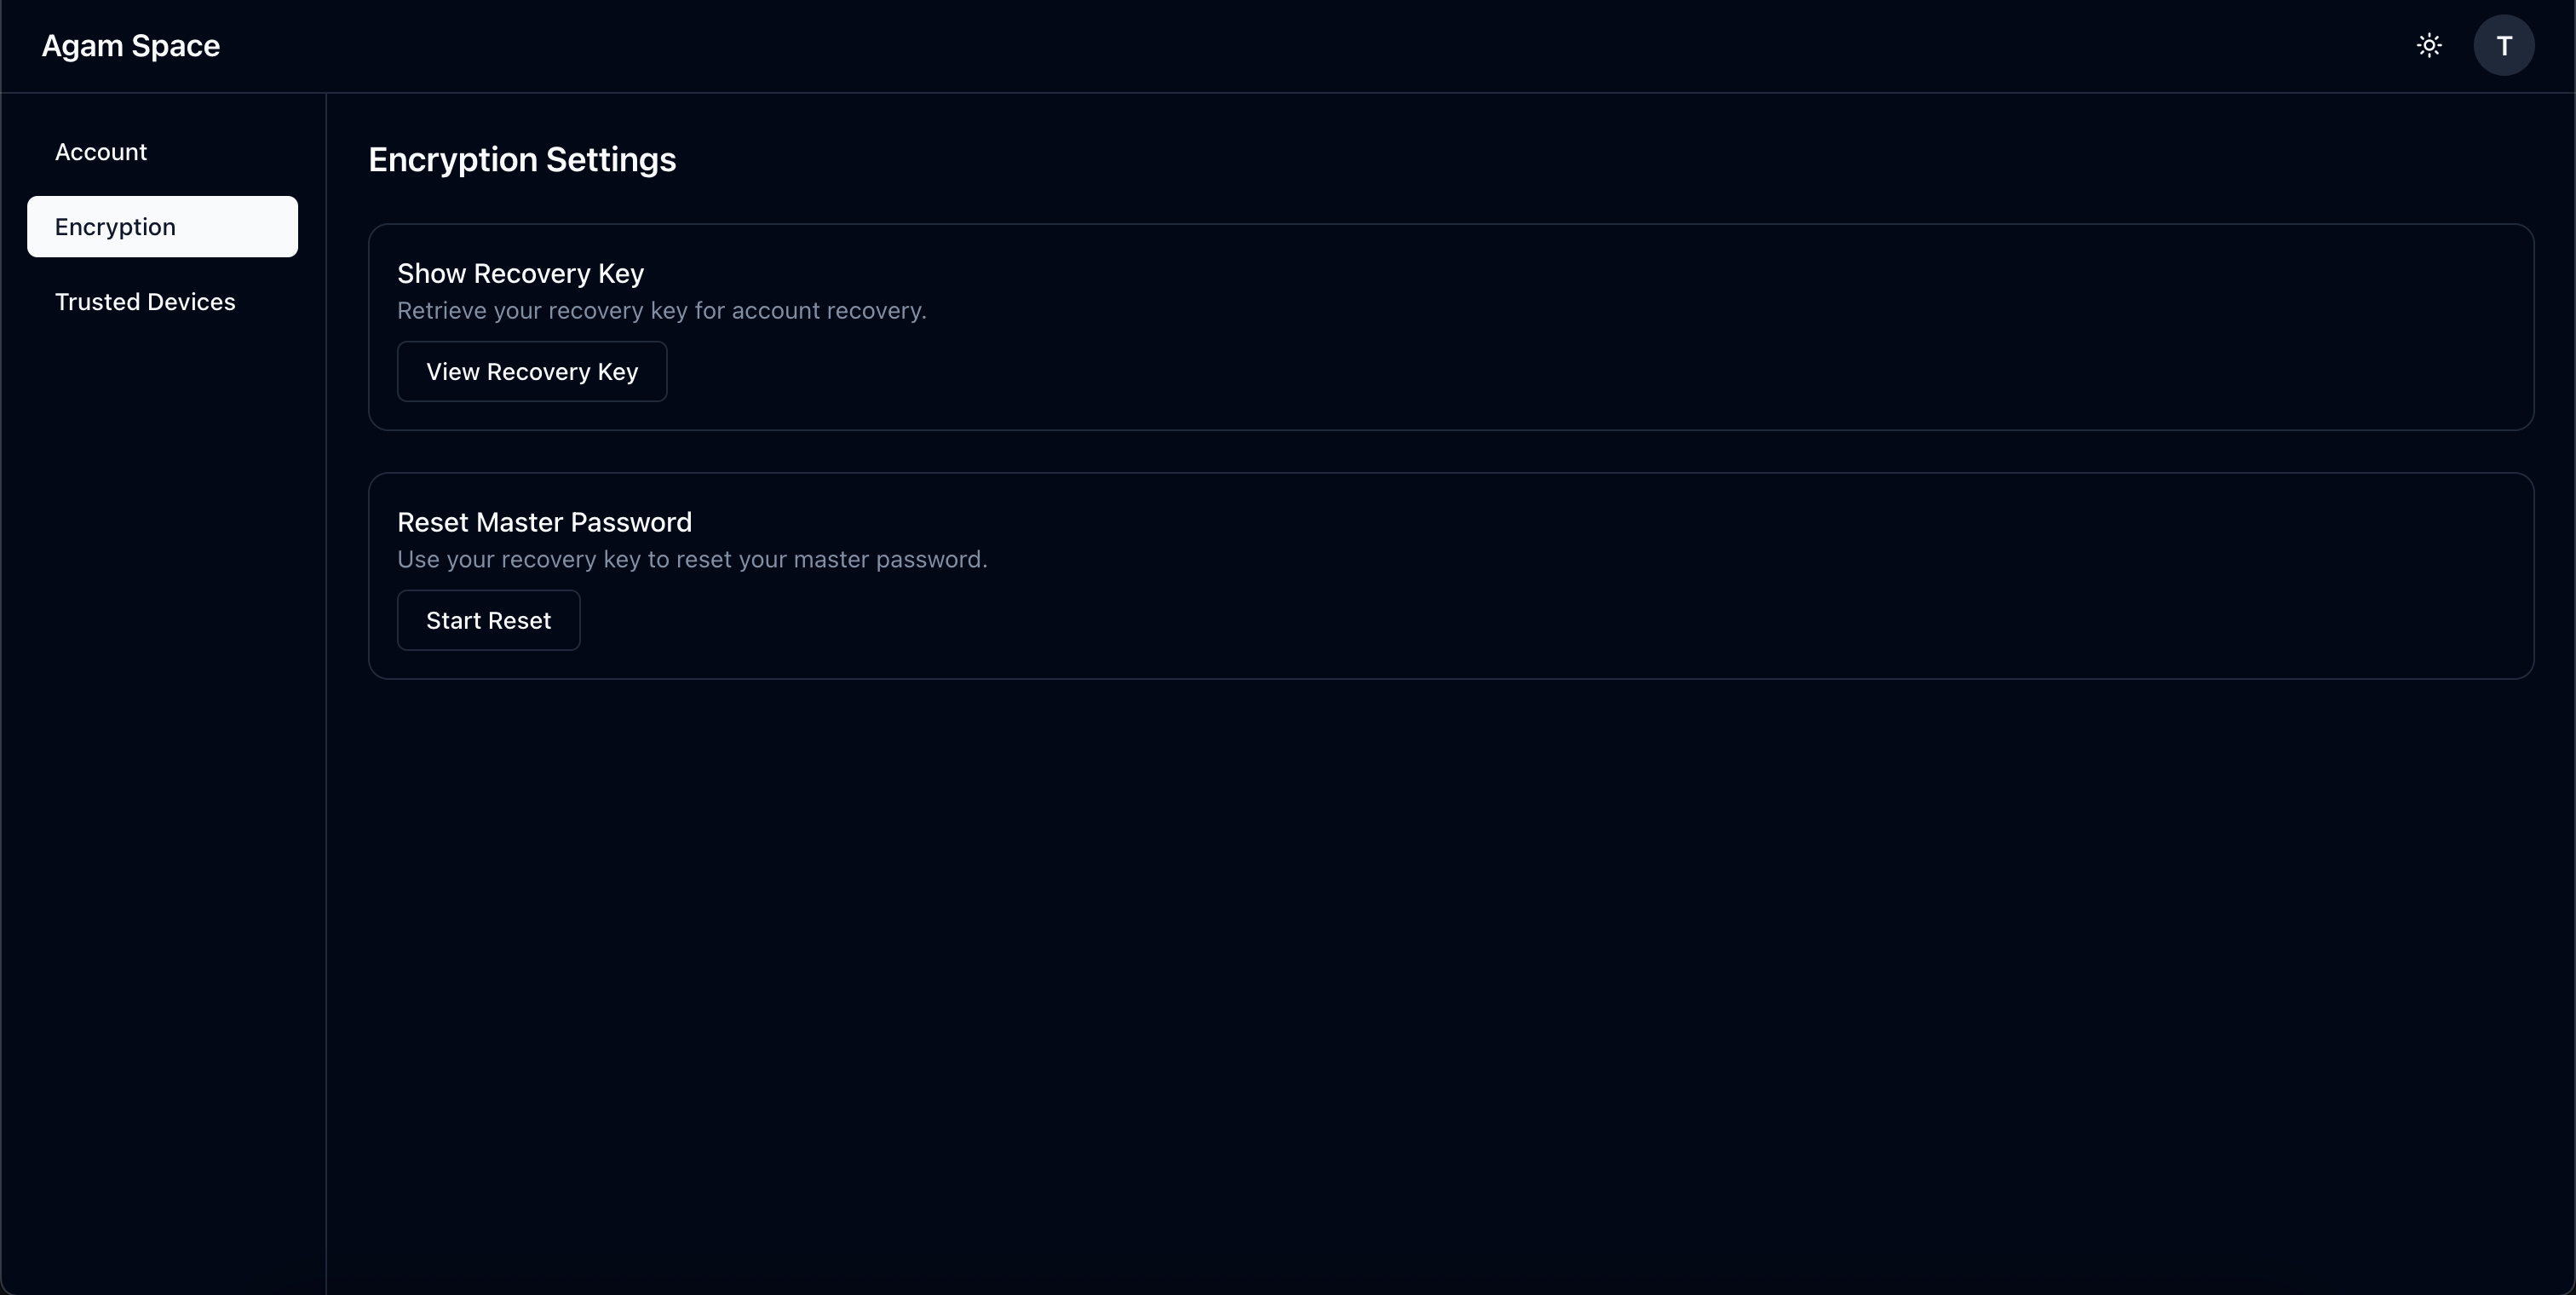This screenshot has width=2576, height=1295.
Task: Go home via the Agam Space title
Action: 130,45
